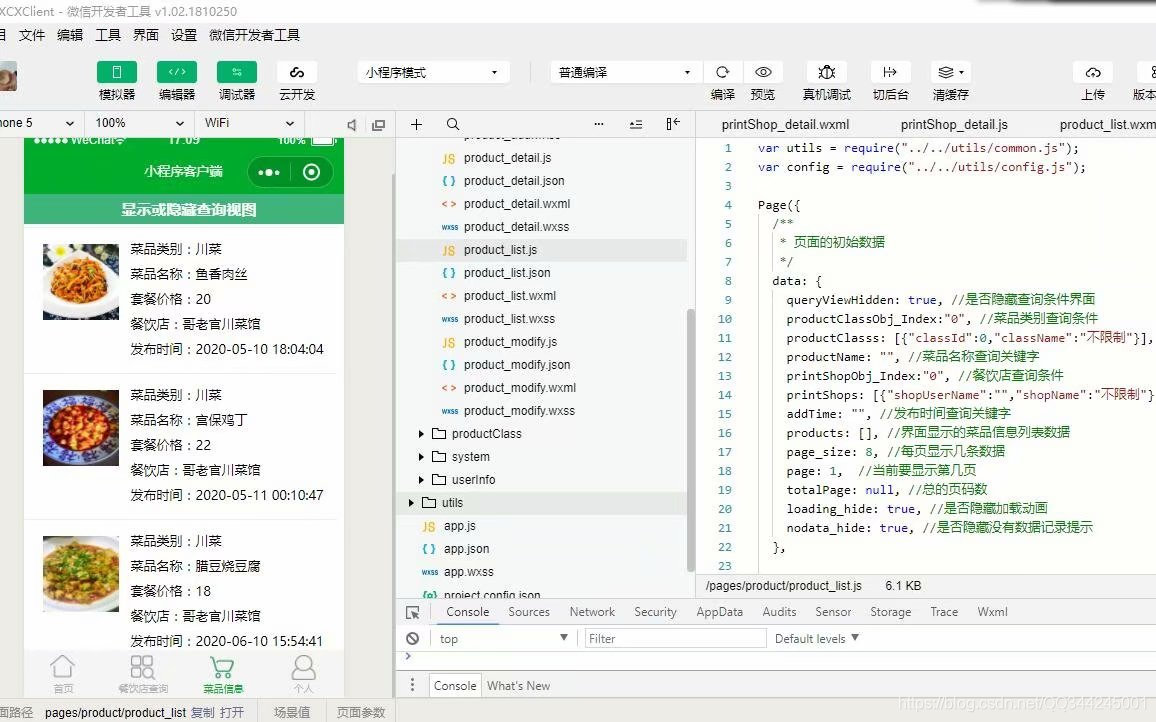Open Default levels dropdown
Image resolution: width=1156 pixels, height=722 pixels.
pos(816,639)
